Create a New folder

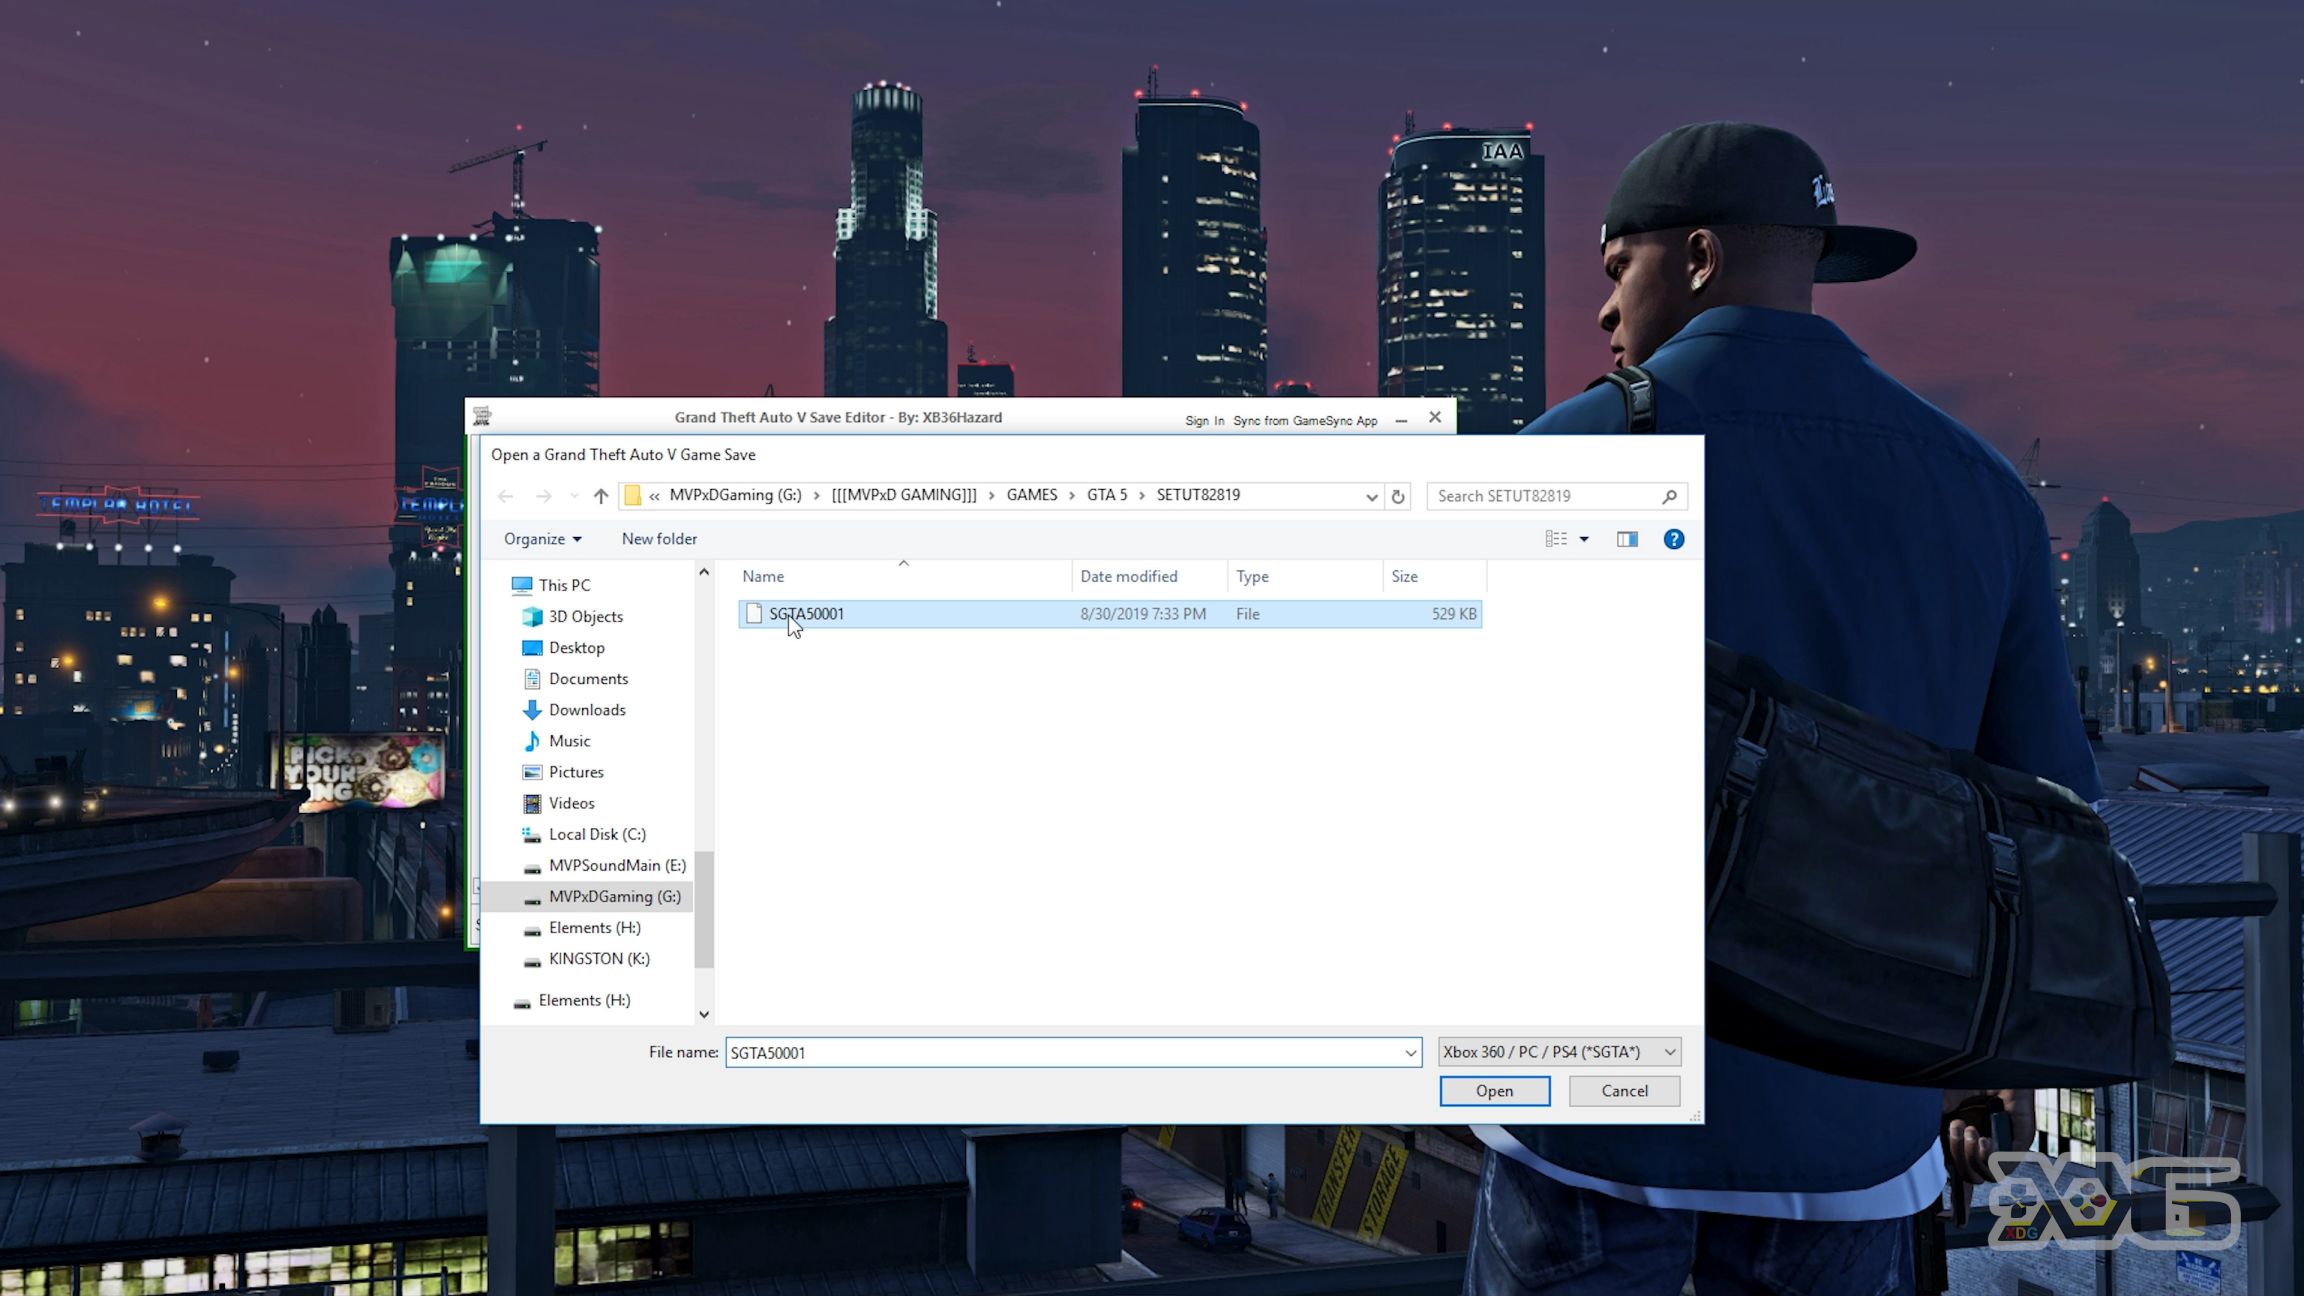click(659, 539)
